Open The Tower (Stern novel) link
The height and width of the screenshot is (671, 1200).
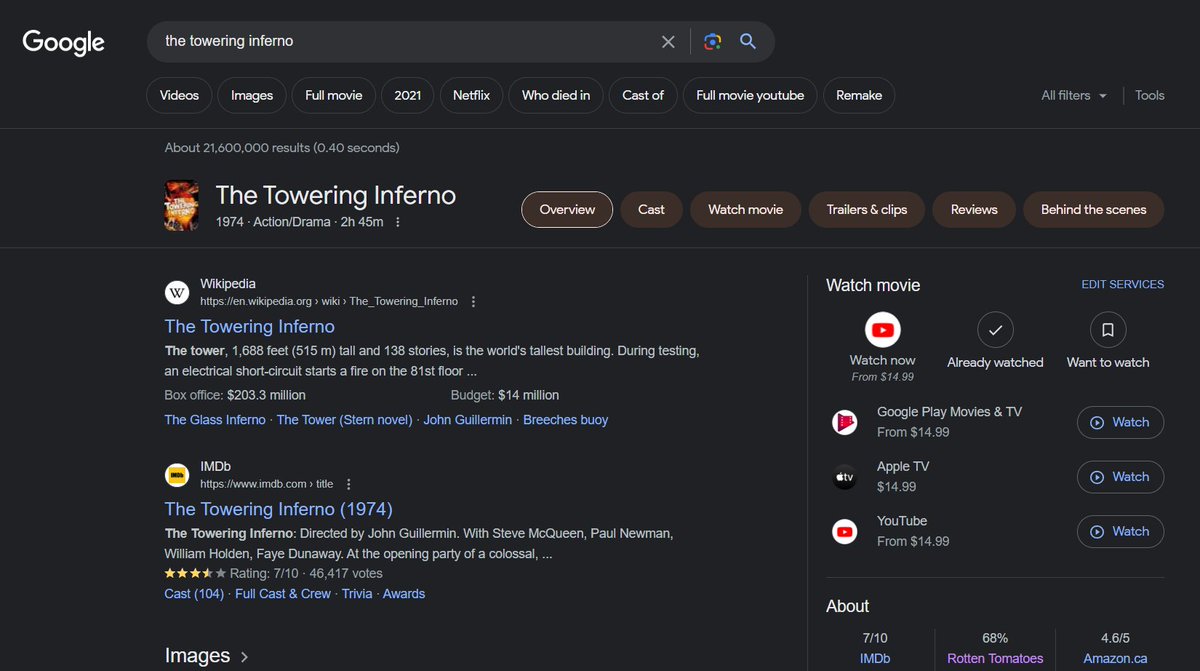(344, 420)
